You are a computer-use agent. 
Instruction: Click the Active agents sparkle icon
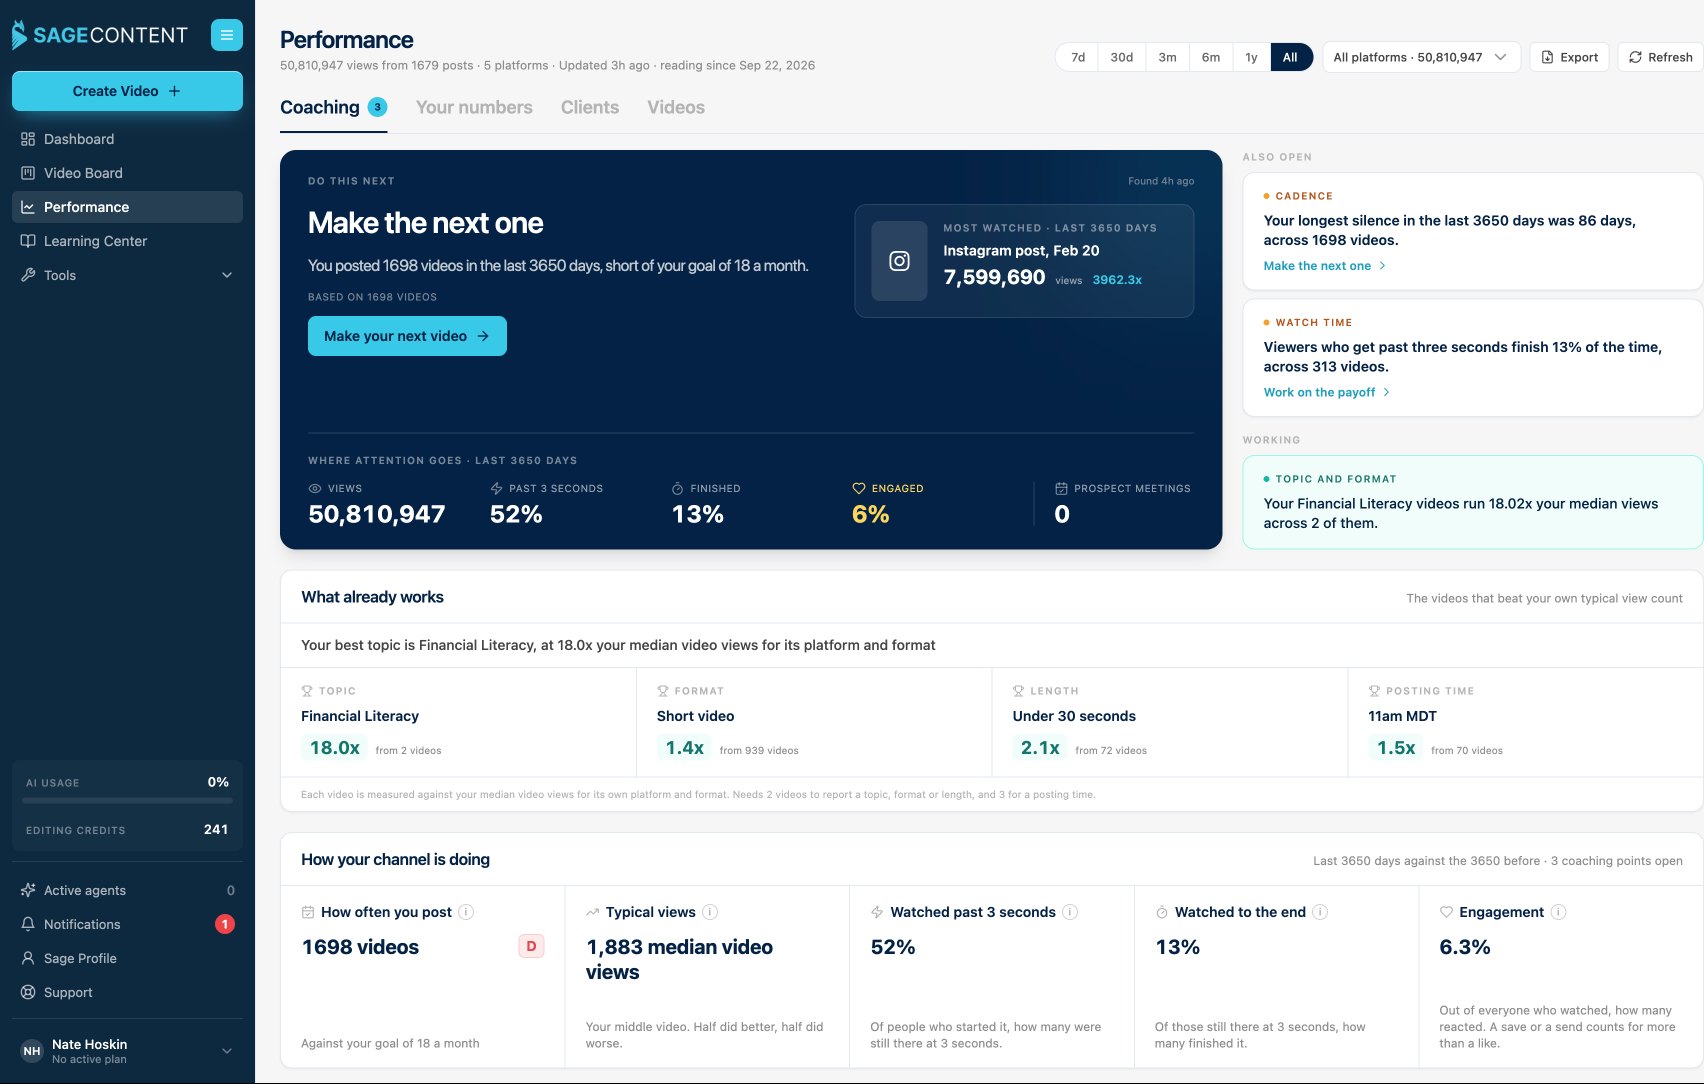tap(28, 890)
